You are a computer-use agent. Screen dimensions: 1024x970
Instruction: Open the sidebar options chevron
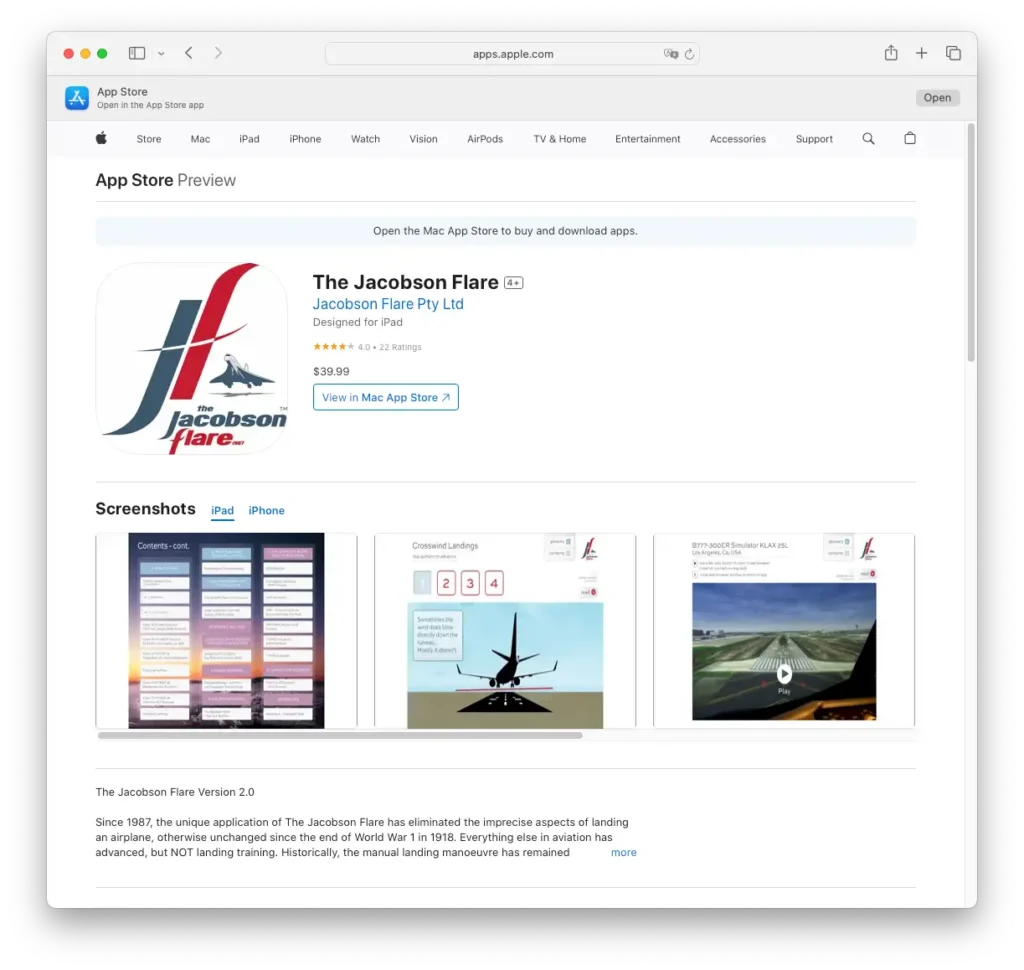(x=159, y=53)
